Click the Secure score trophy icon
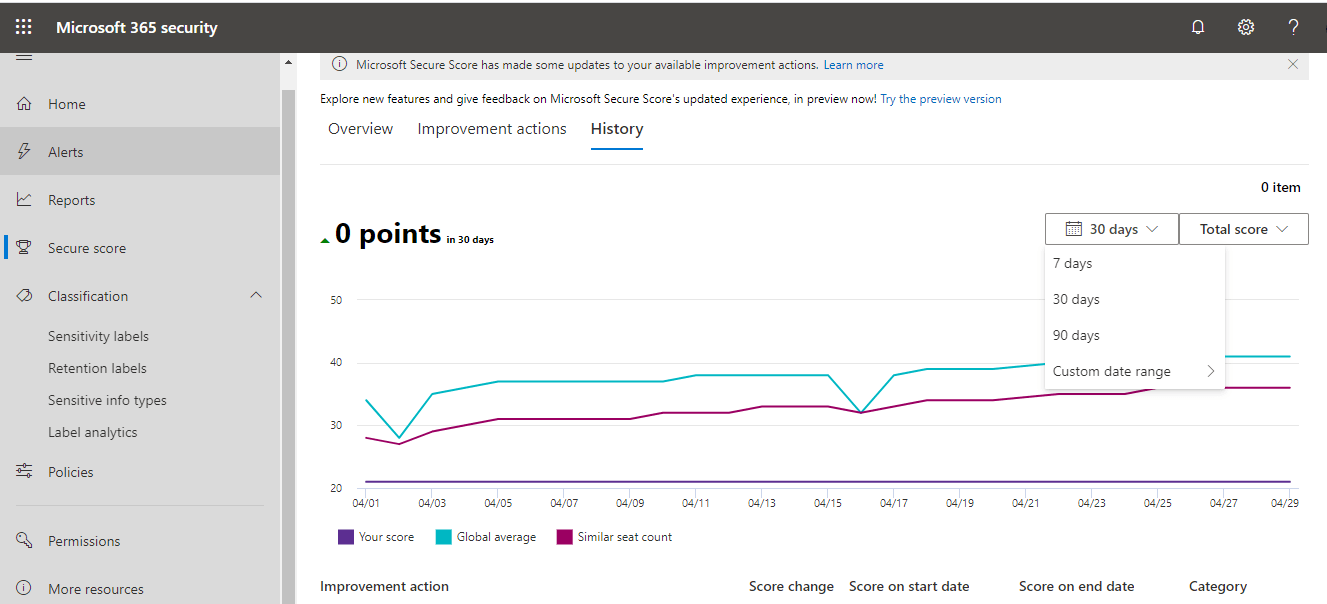Screen dimensions: 1327x604 (x=25, y=248)
